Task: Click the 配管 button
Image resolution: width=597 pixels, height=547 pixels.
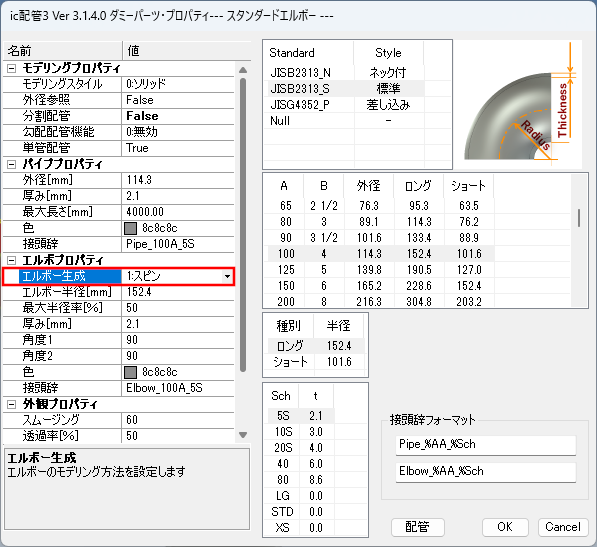Action: pyautogui.click(x=418, y=527)
